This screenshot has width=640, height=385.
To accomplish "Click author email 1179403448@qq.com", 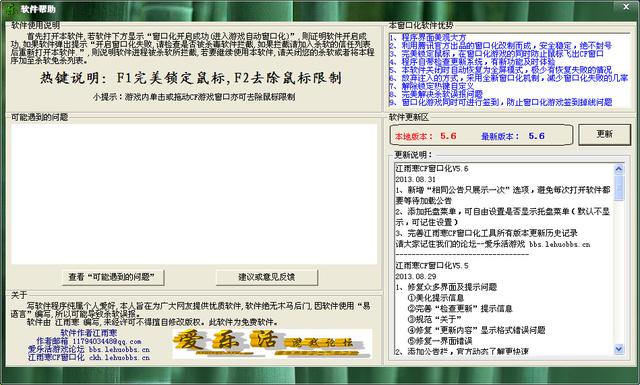I will pos(107,341).
